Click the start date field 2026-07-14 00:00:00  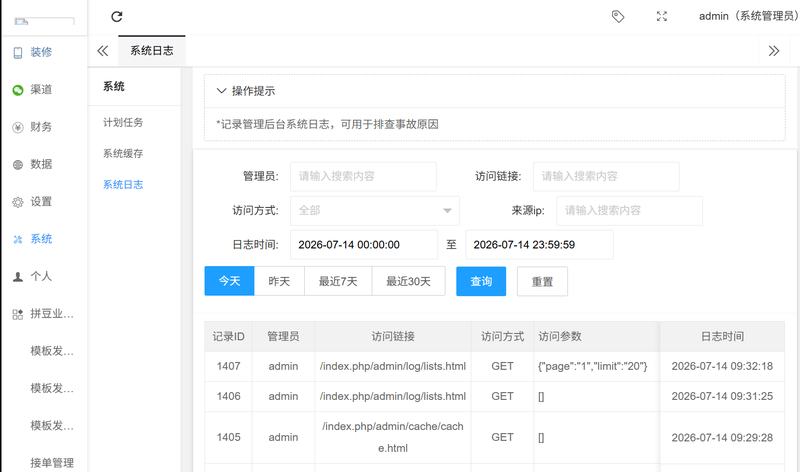[x=364, y=244]
